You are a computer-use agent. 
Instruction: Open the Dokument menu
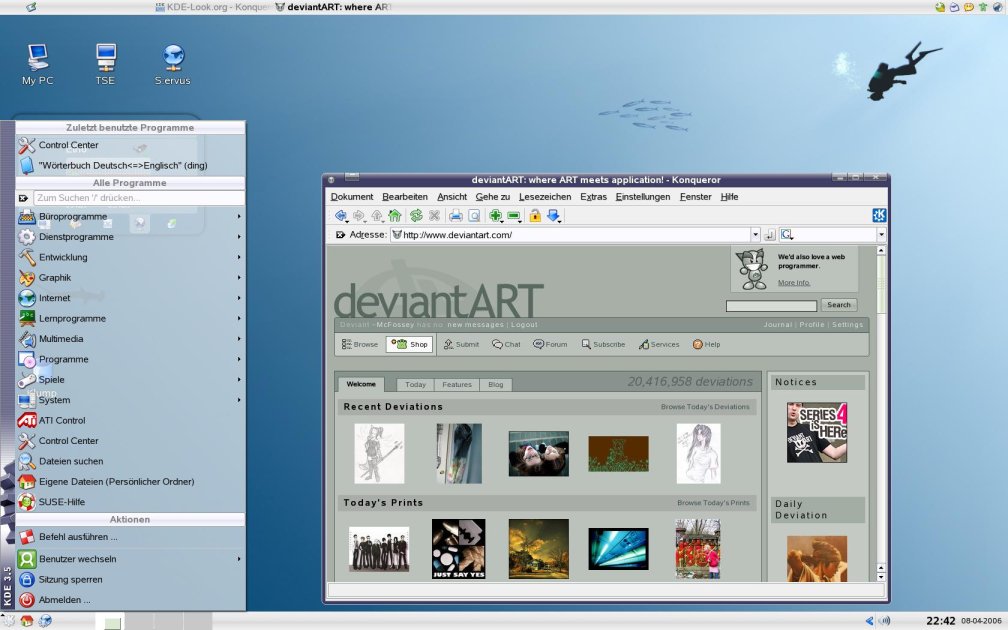(352, 197)
